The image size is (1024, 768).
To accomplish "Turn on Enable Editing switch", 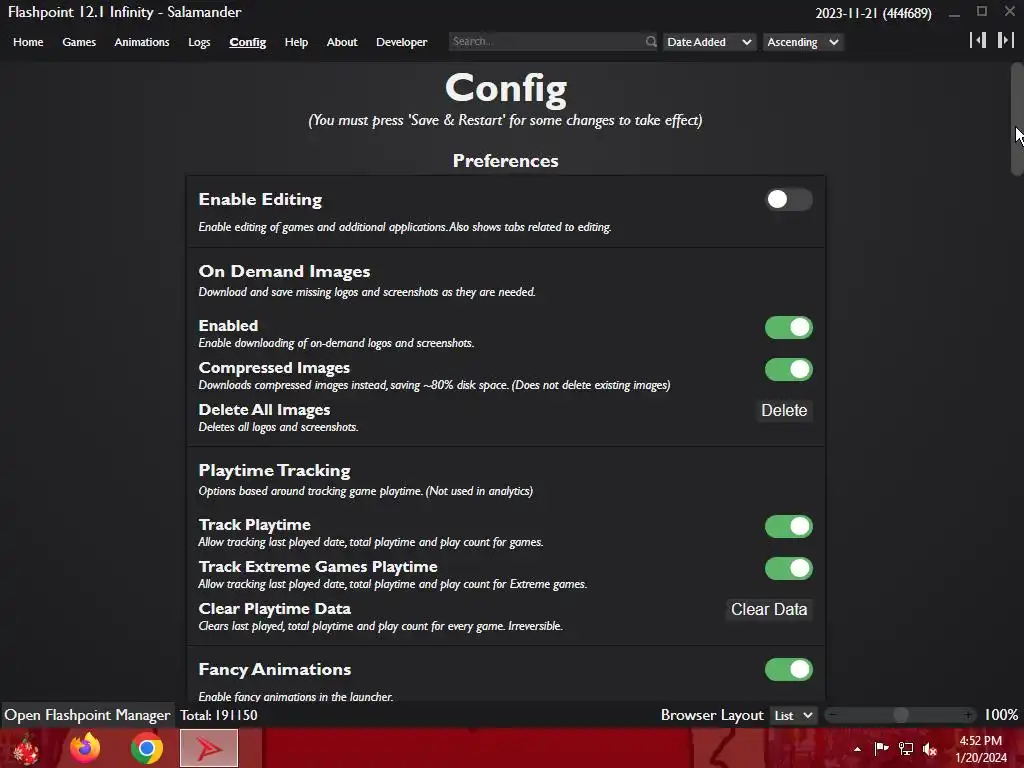I will [x=788, y=200].
